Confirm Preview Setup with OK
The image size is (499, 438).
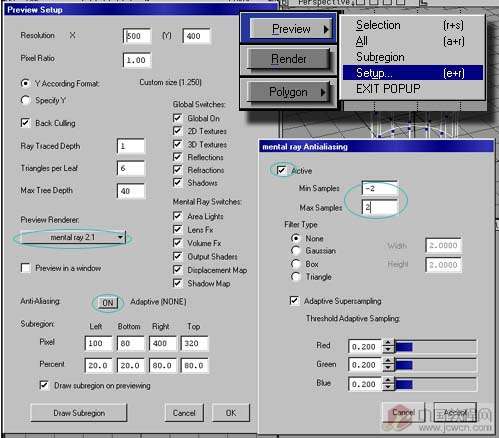point(231,413)
